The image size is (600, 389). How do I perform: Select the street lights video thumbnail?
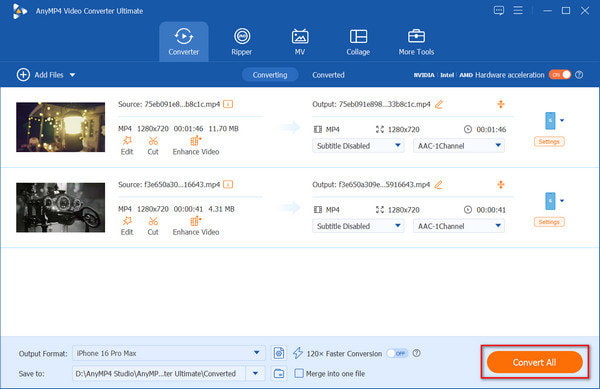pos(60,127)
